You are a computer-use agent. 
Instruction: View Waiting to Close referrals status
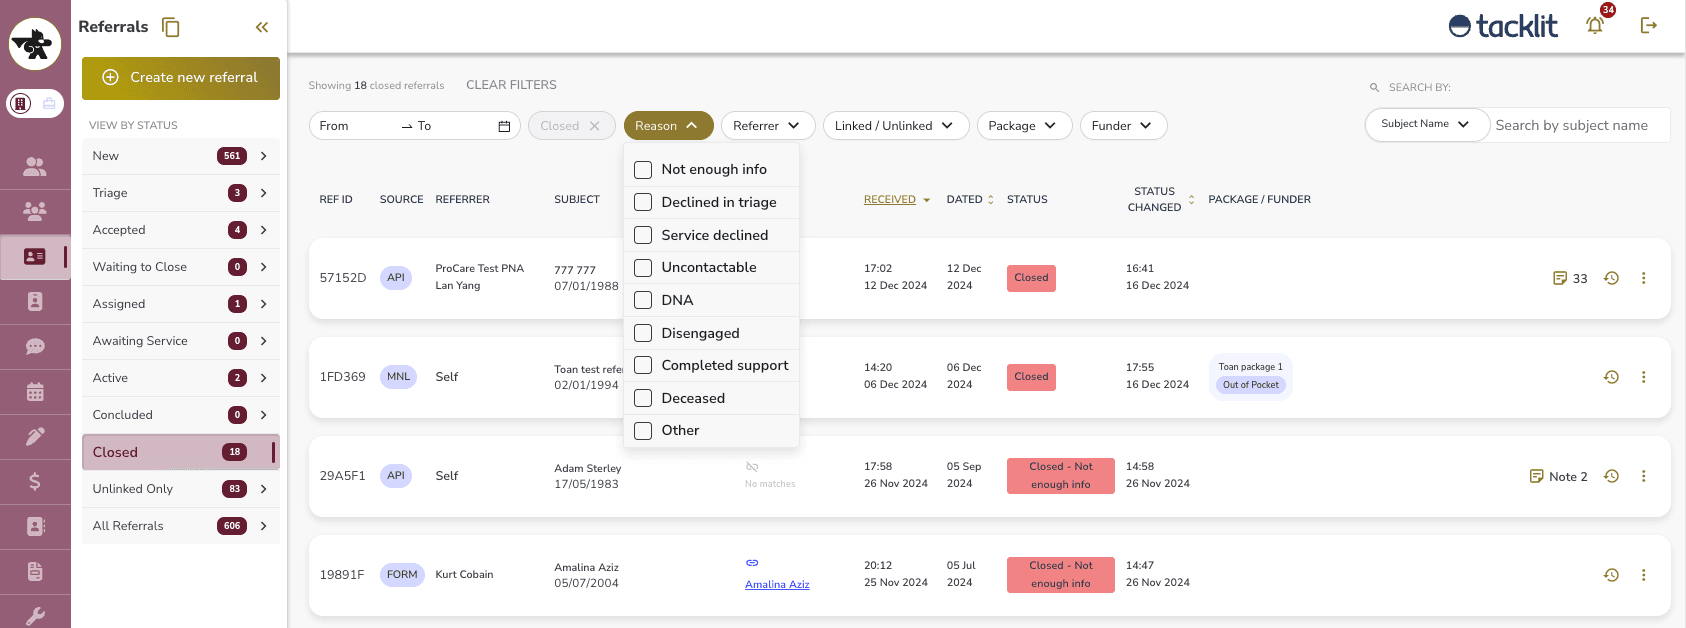pos(181,267)
